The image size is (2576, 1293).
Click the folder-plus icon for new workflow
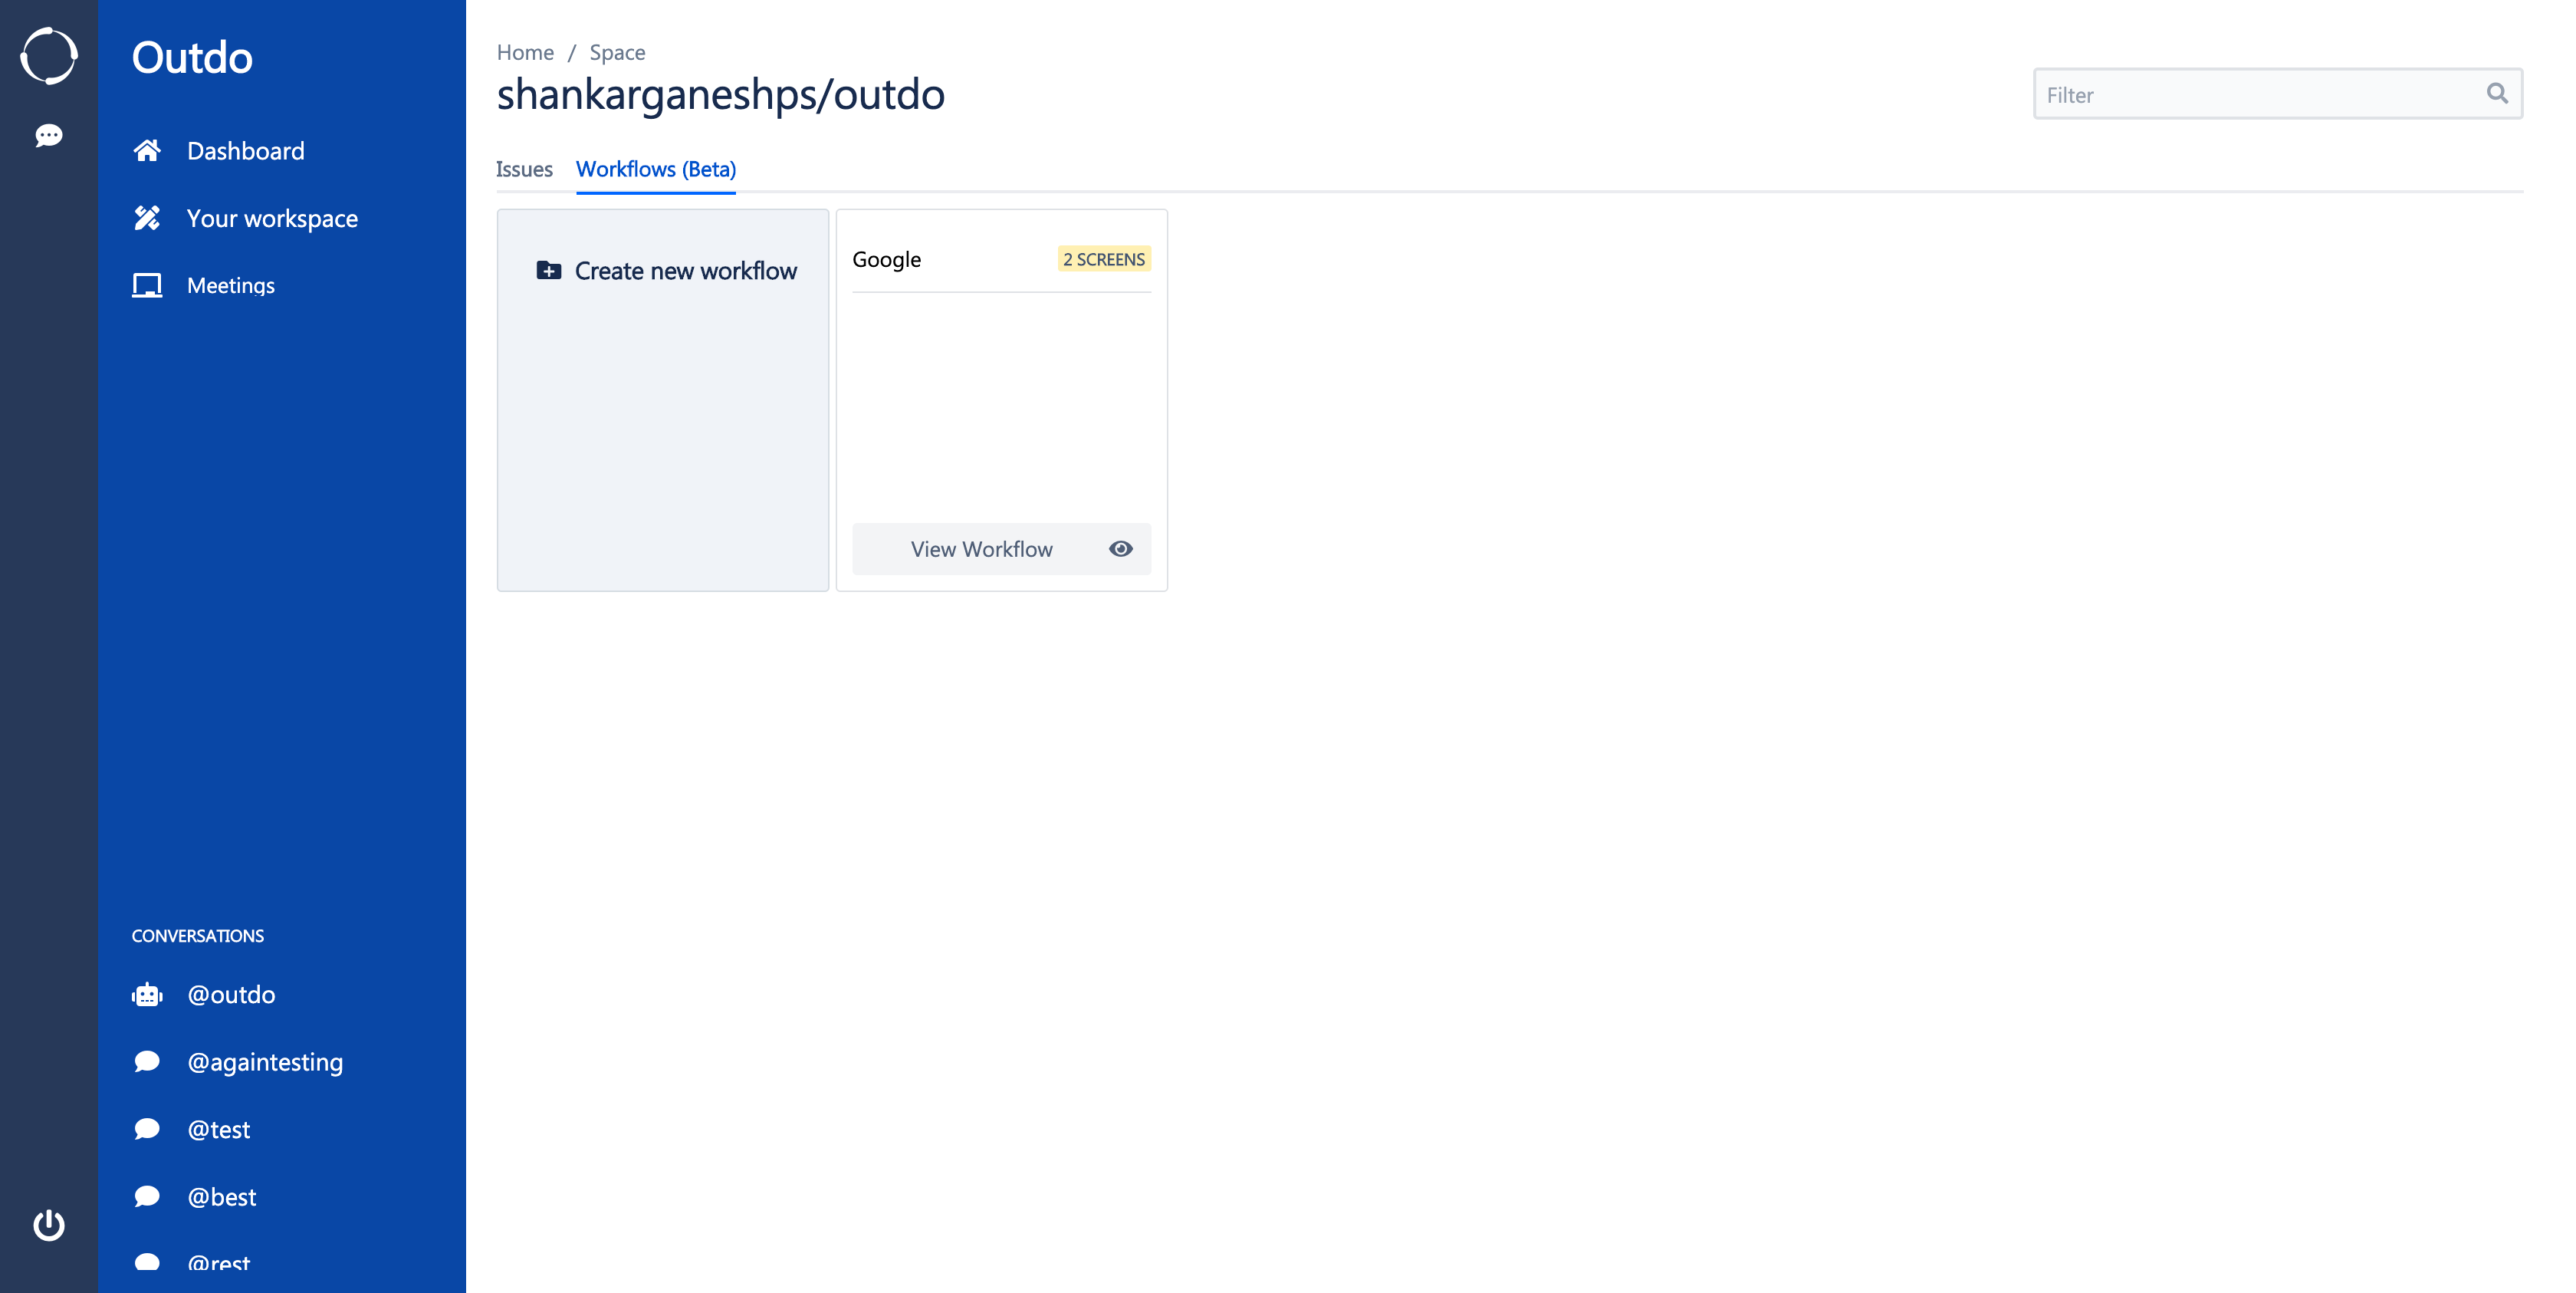tap(548, 270)
